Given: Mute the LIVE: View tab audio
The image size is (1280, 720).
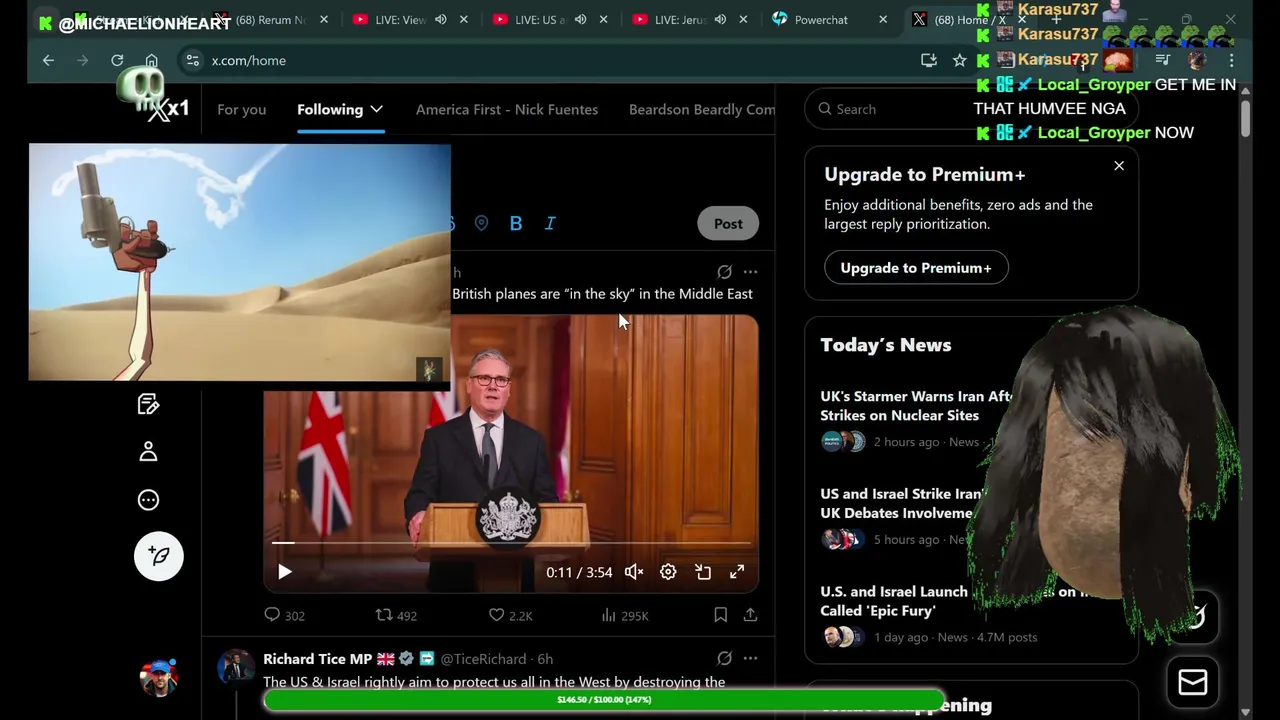Looking at the screenshot, I should [x=440, y=19].
